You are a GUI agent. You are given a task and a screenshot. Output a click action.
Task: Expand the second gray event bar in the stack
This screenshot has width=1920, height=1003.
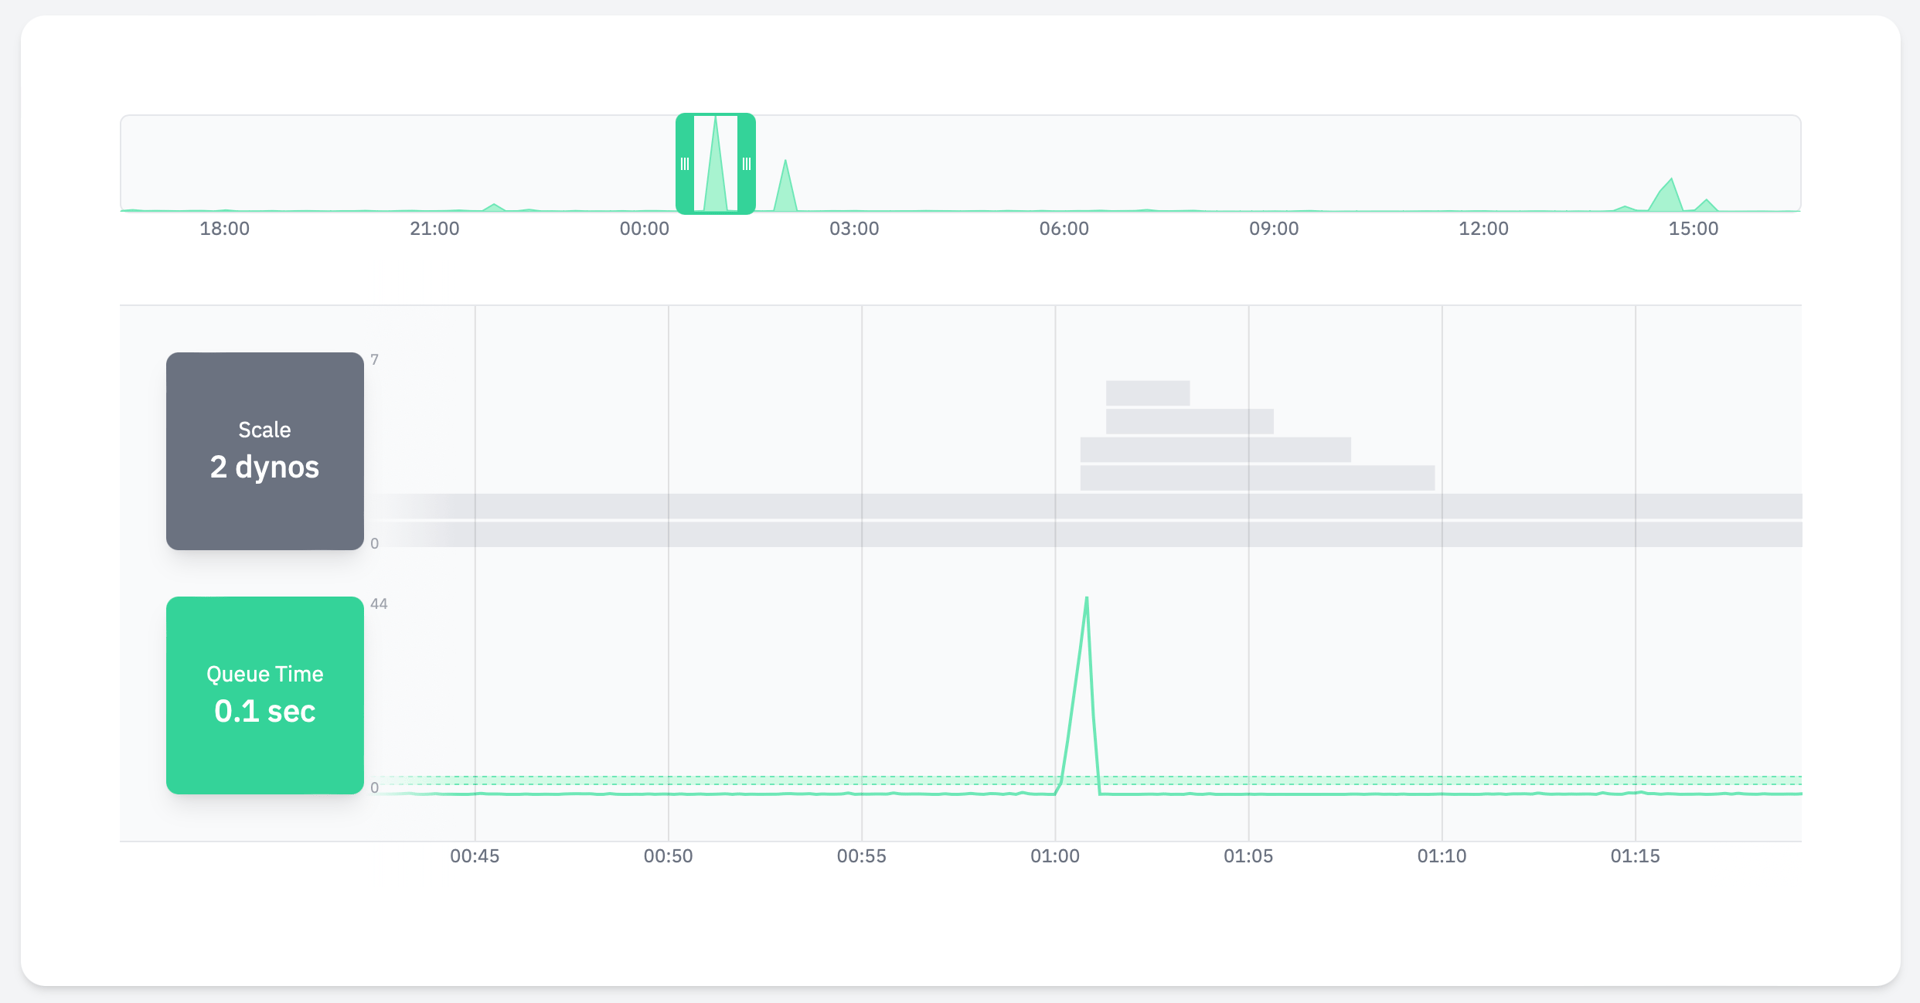click(x=1190, y=420)
